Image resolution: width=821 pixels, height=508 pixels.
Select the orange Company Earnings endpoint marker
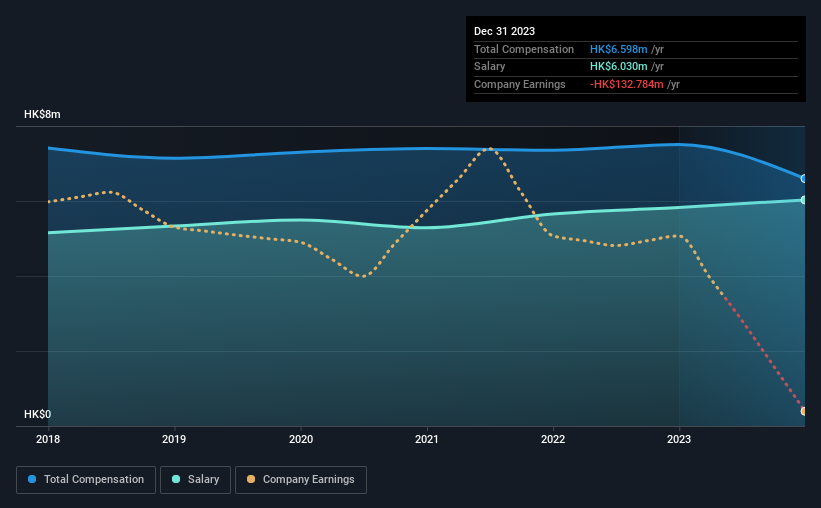(x=804, y=411)
